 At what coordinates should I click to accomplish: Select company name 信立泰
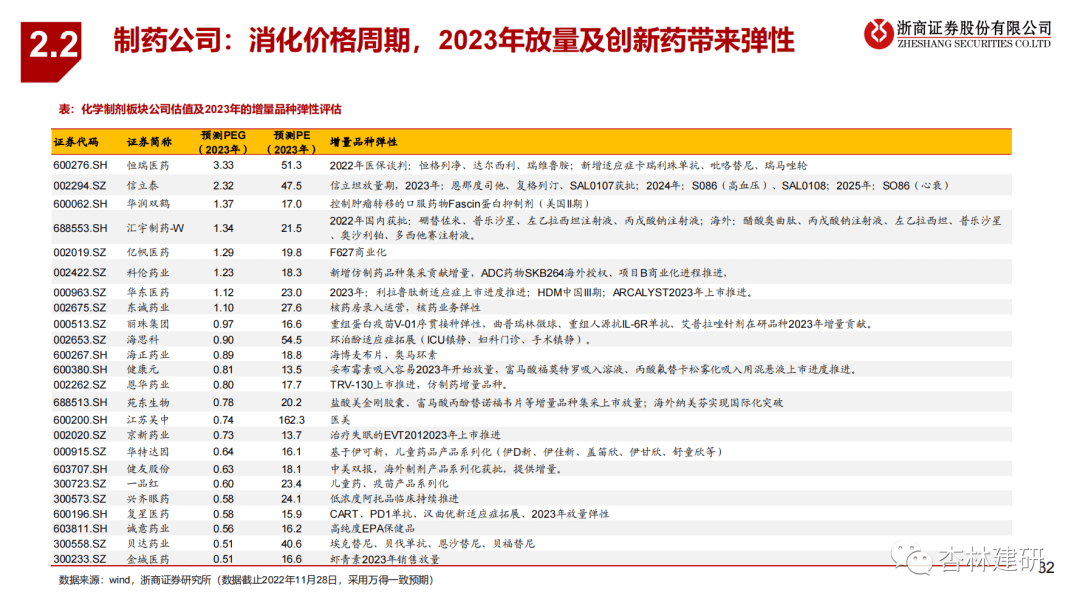(x=143, y=186)
